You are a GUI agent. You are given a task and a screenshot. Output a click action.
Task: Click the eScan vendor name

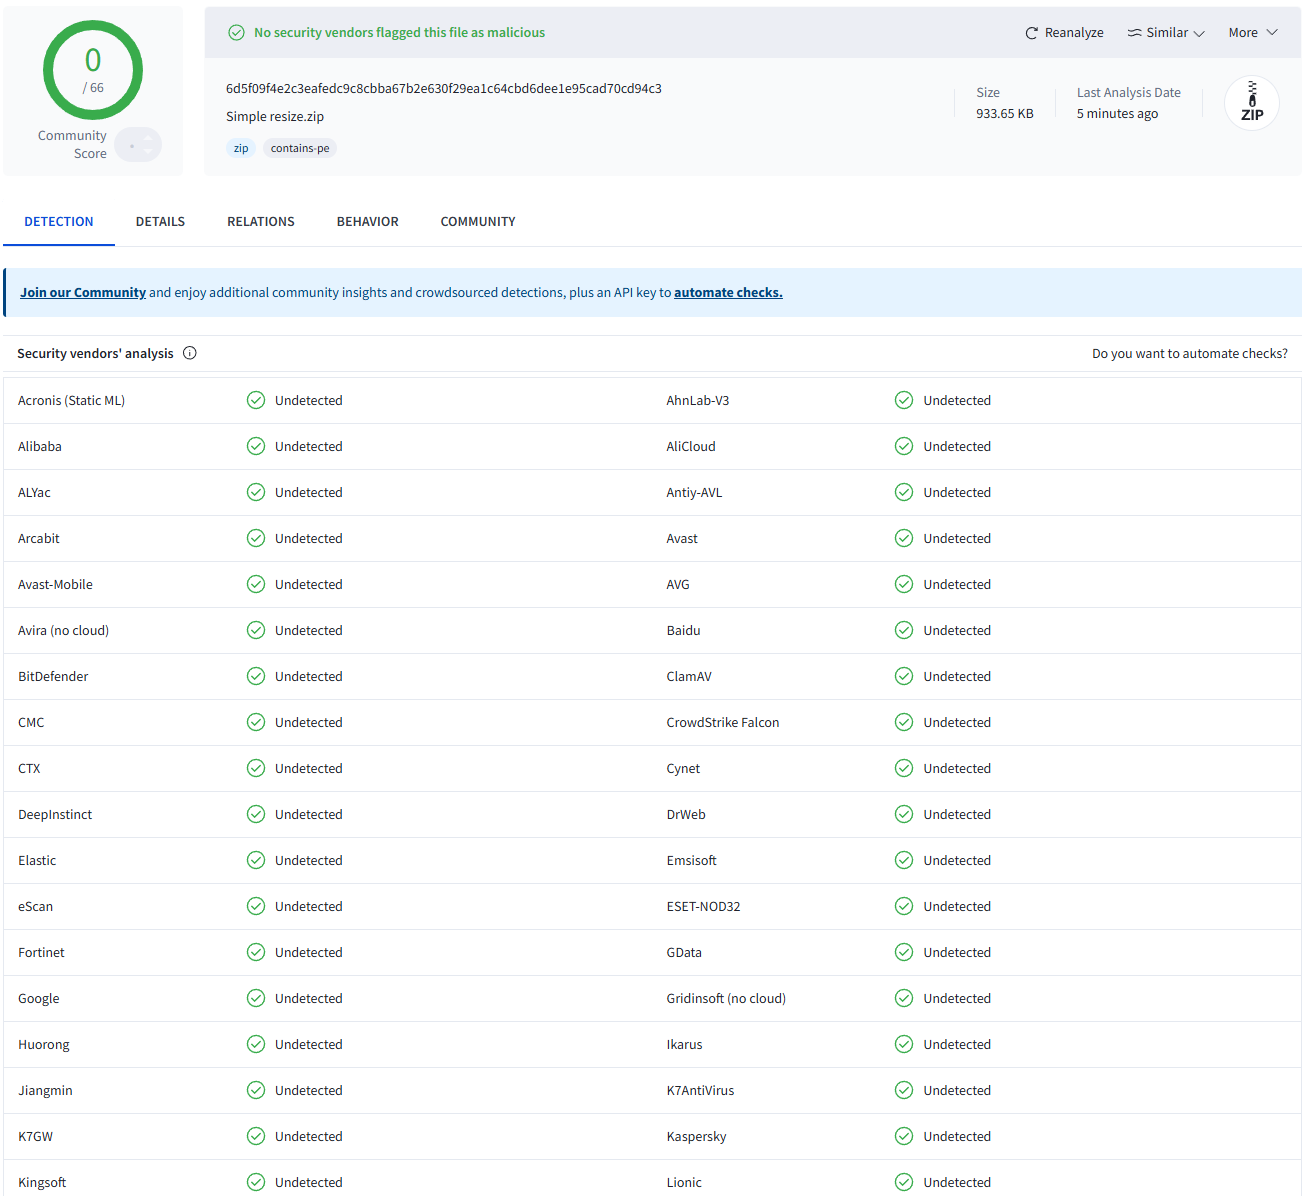[36, 907]
